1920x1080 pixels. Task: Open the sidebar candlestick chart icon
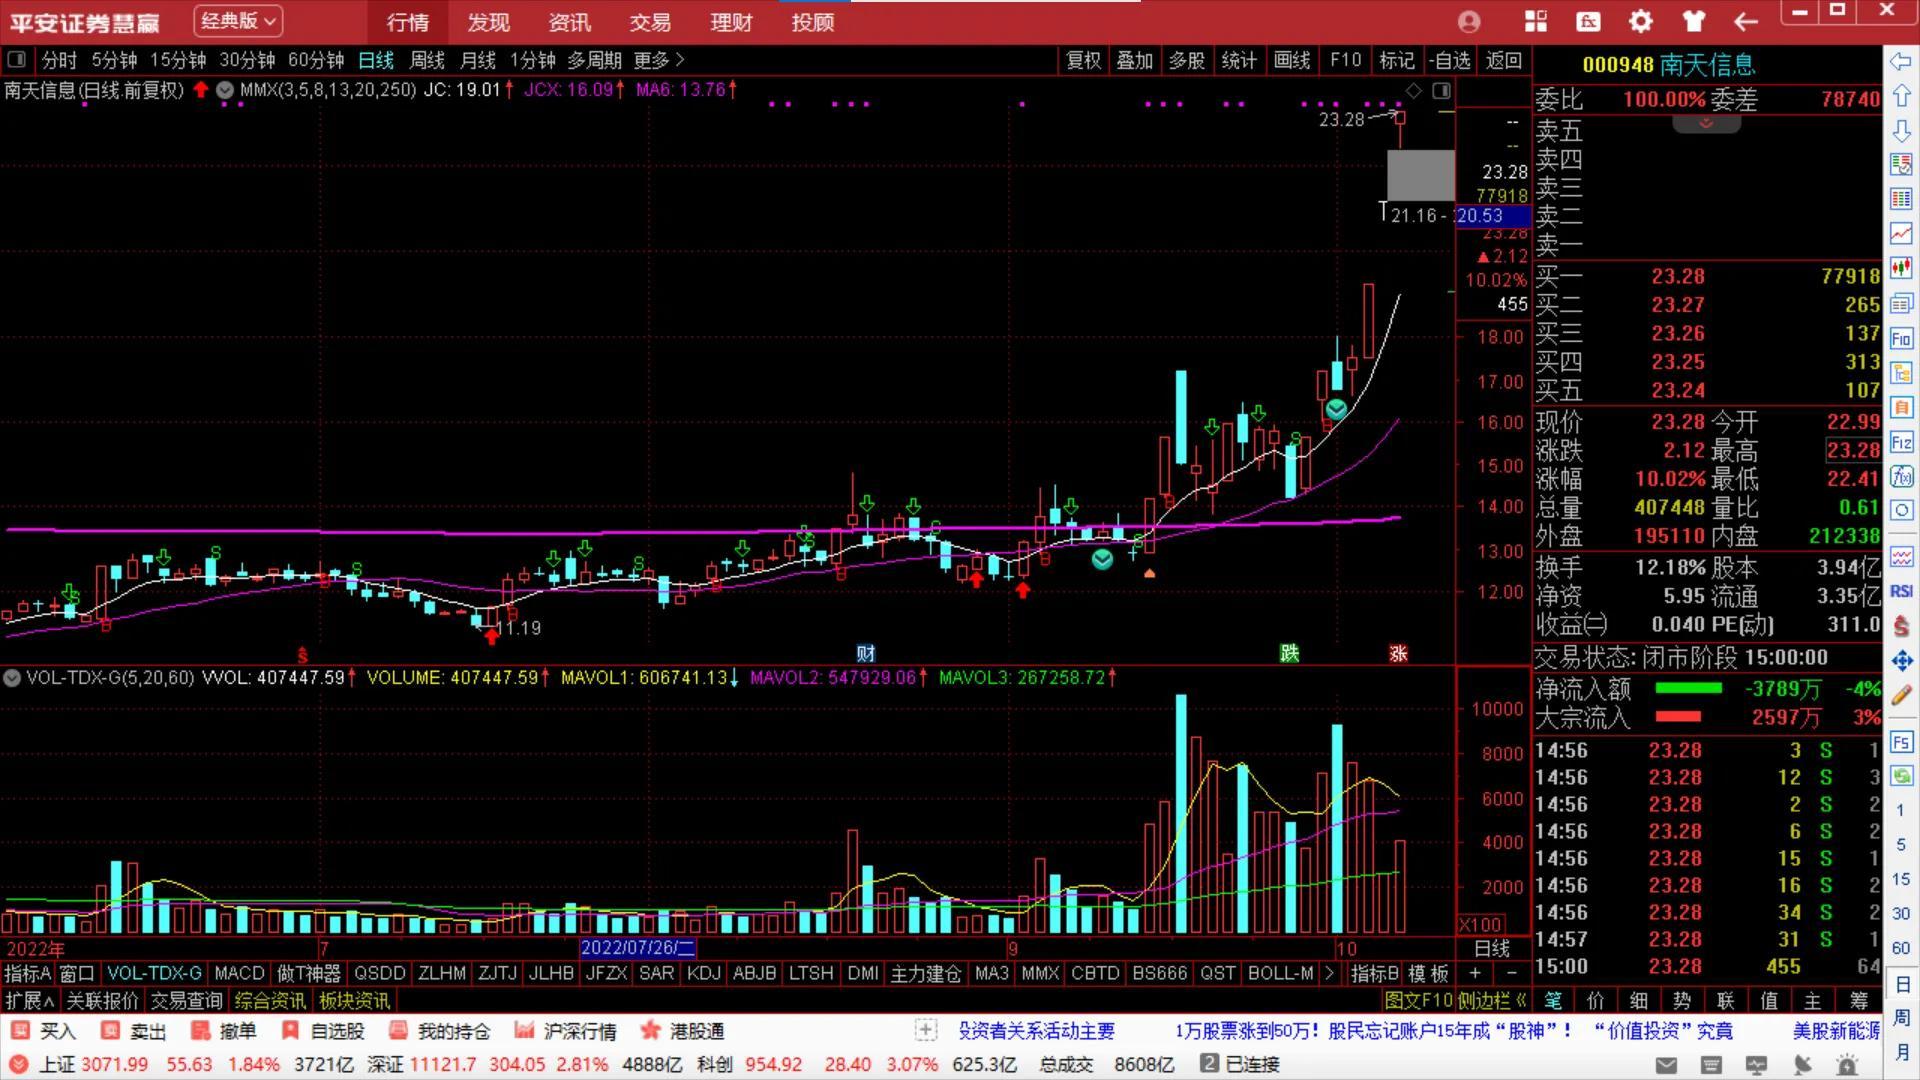[1901, 268]
